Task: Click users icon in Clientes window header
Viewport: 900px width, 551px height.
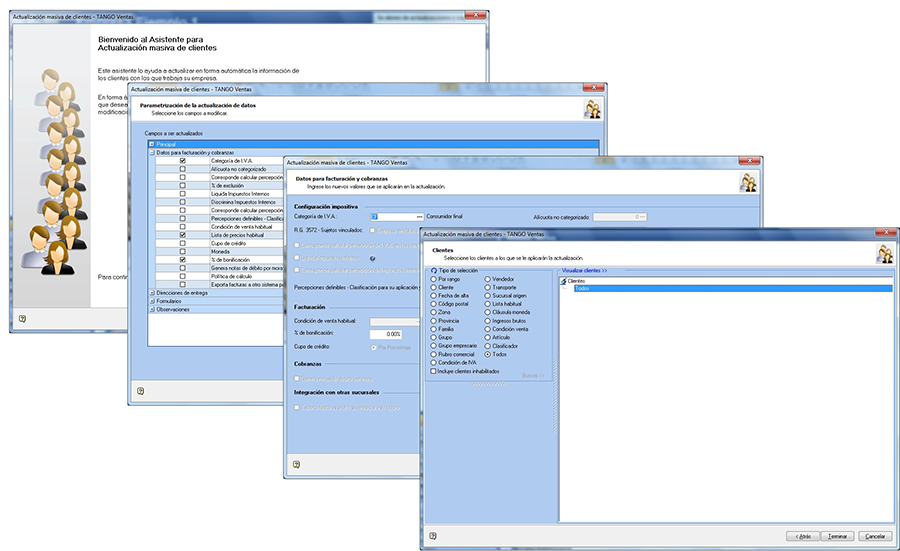Action: [885, 254]
